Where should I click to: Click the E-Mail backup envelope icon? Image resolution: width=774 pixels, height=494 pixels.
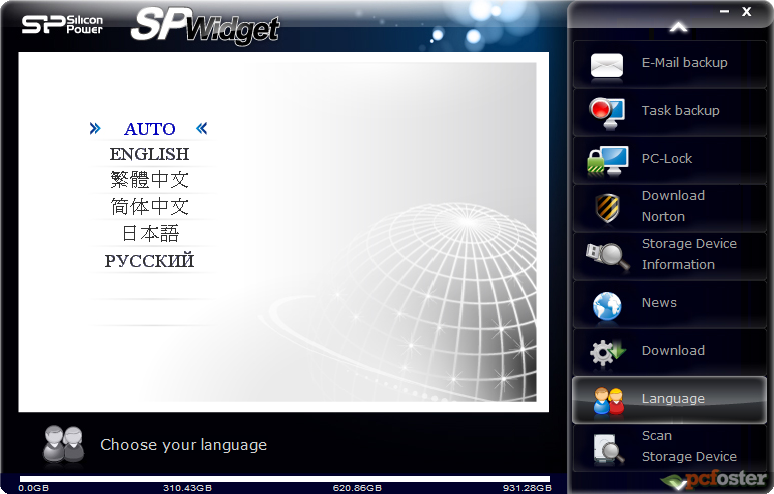click(607, 65)
